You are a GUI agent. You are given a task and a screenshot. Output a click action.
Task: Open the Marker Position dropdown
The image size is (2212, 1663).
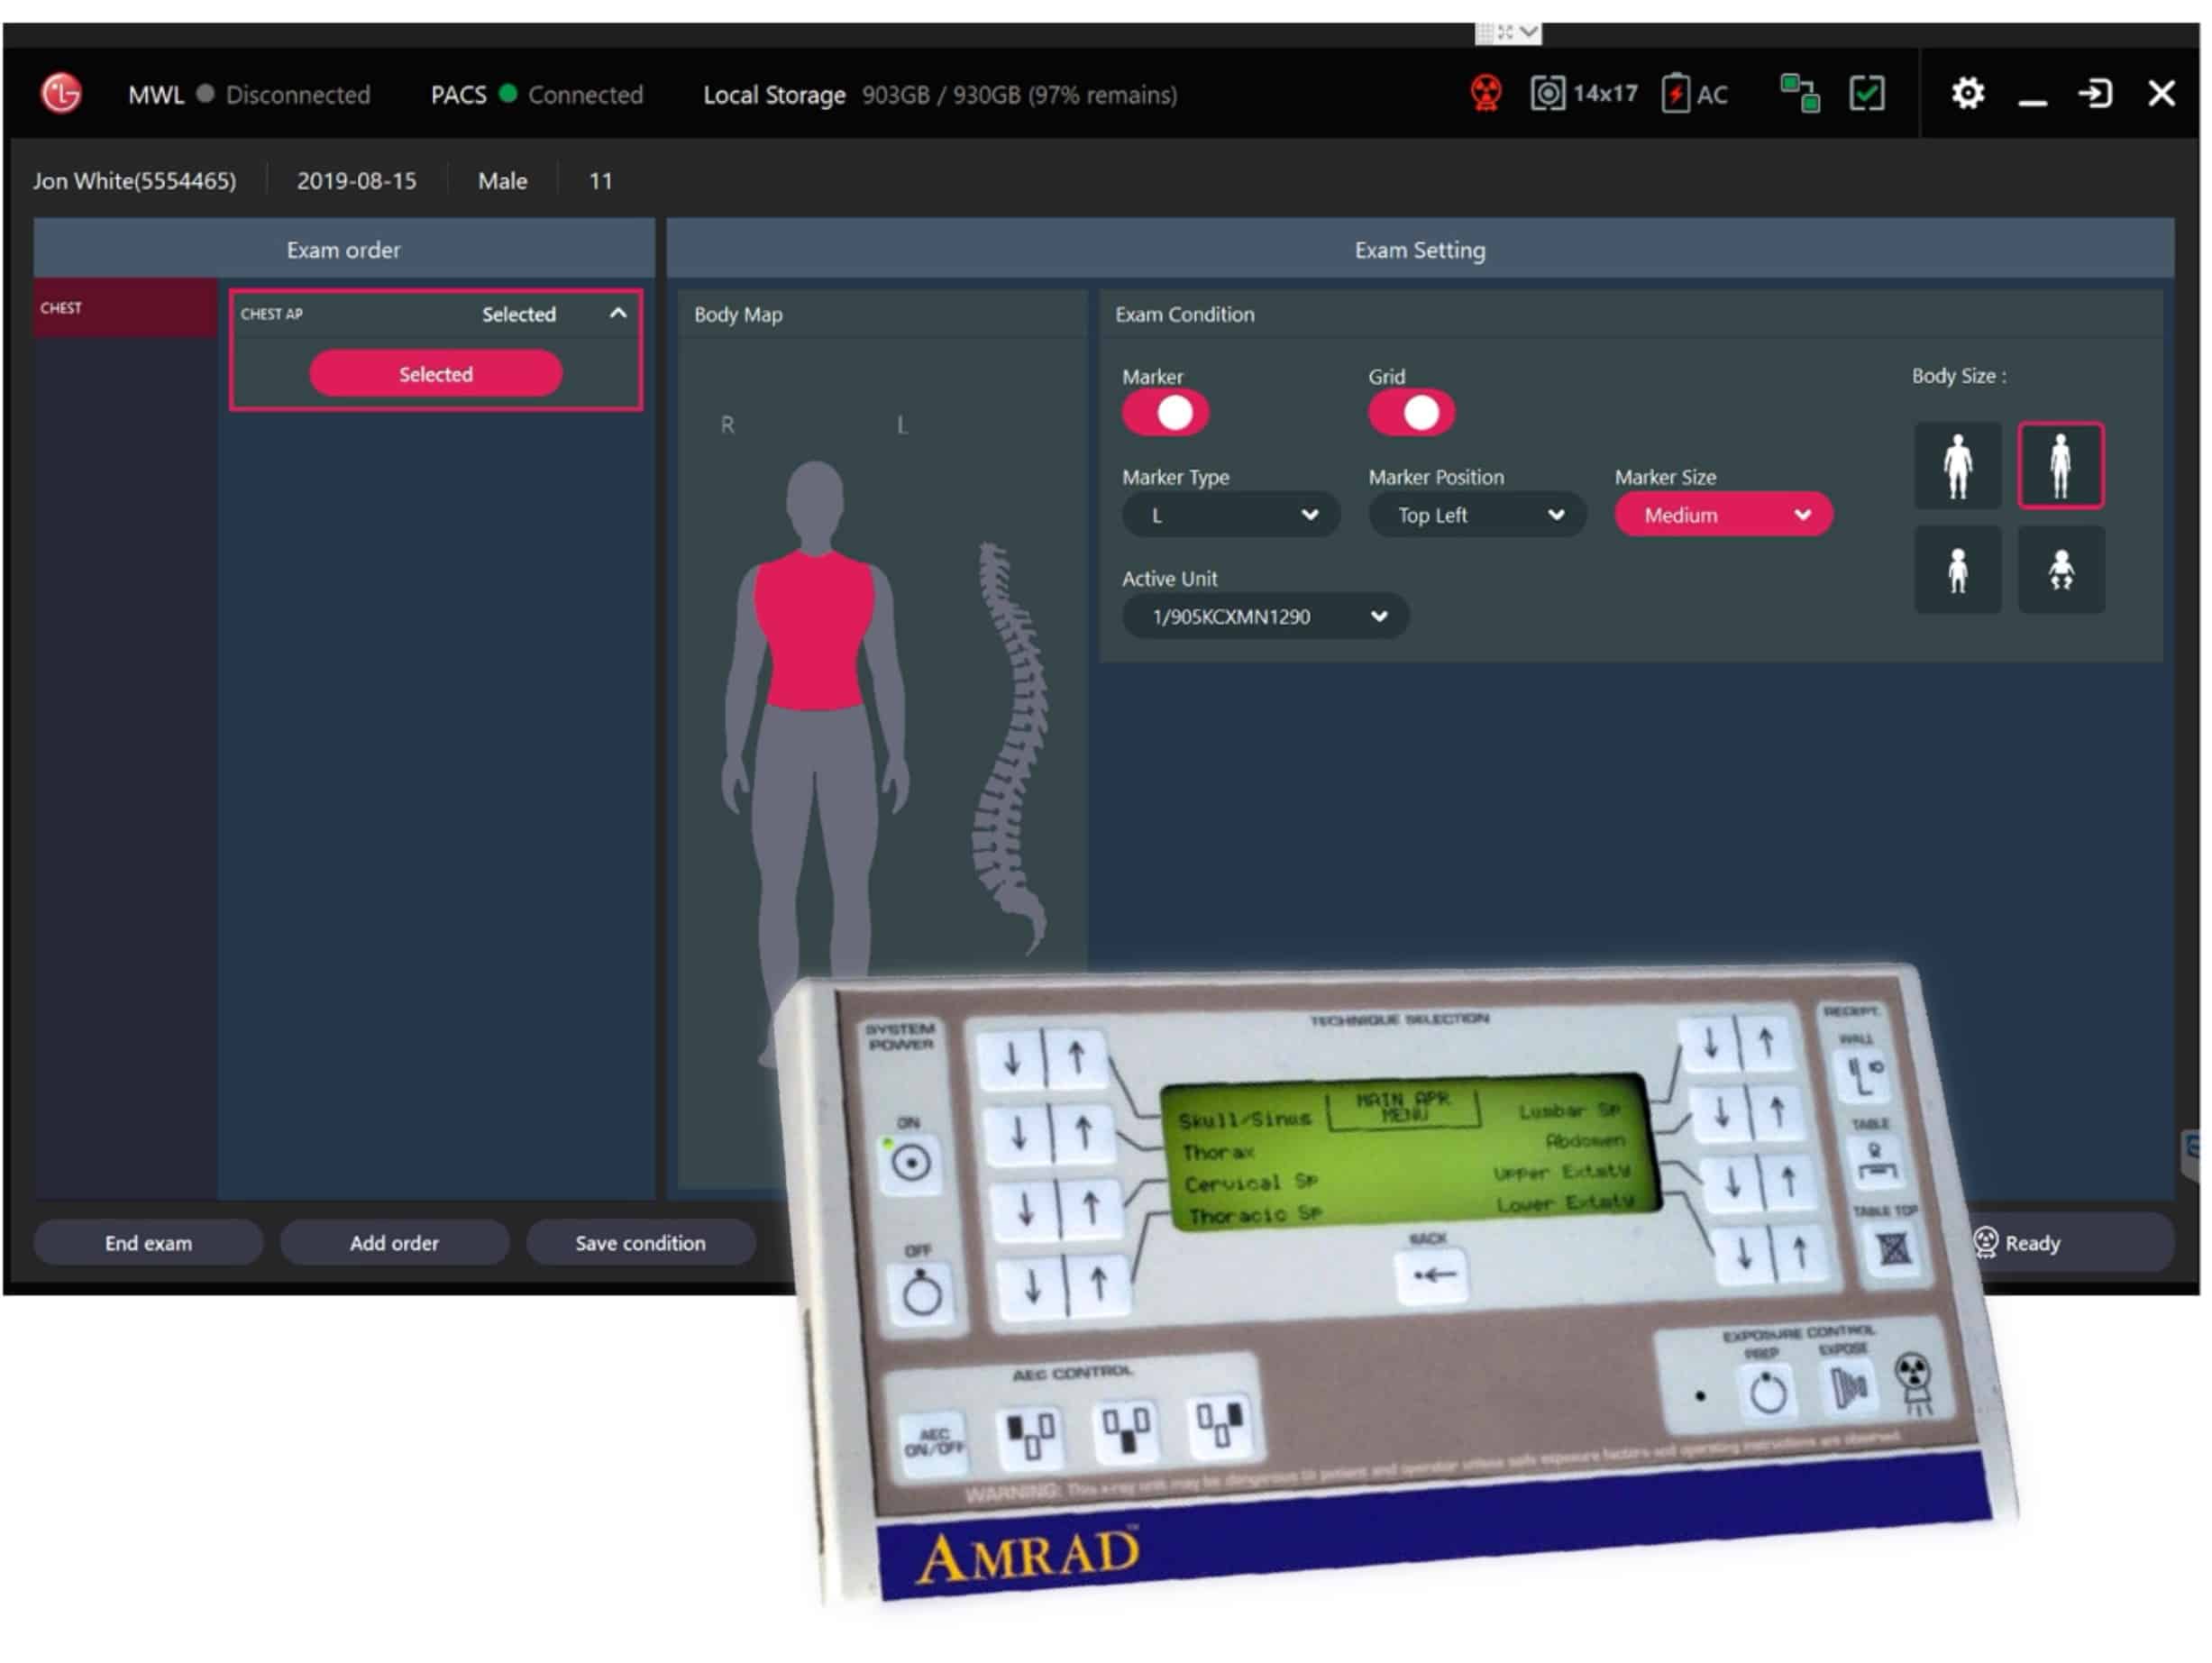[1477, 515]
